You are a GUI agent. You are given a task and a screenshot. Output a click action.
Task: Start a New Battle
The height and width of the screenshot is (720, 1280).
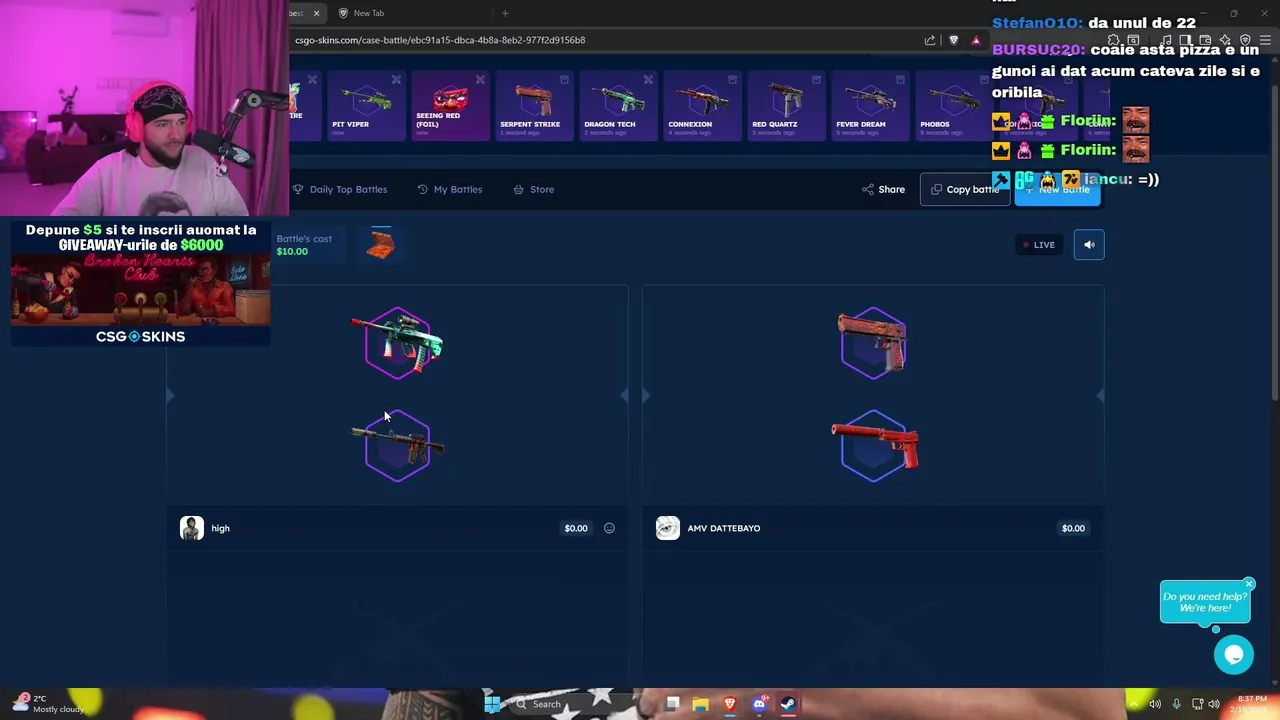coord(1057,189)
